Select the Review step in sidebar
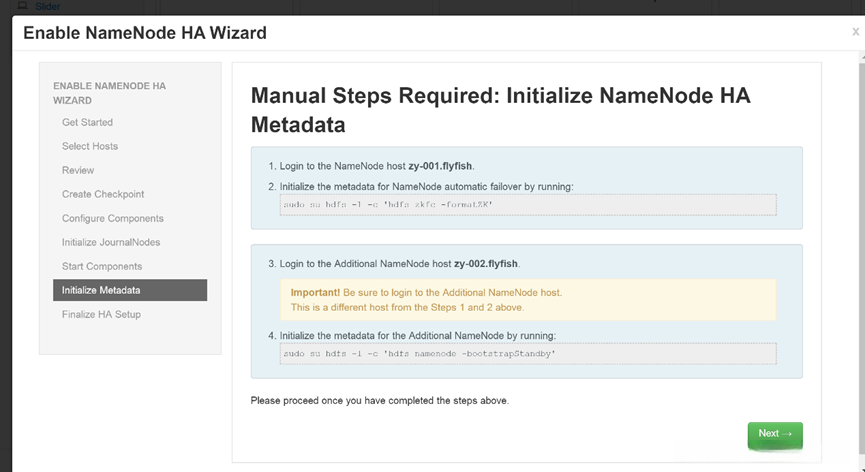The image size is (865, 472). pyautogui.click(x=78, y=170)
